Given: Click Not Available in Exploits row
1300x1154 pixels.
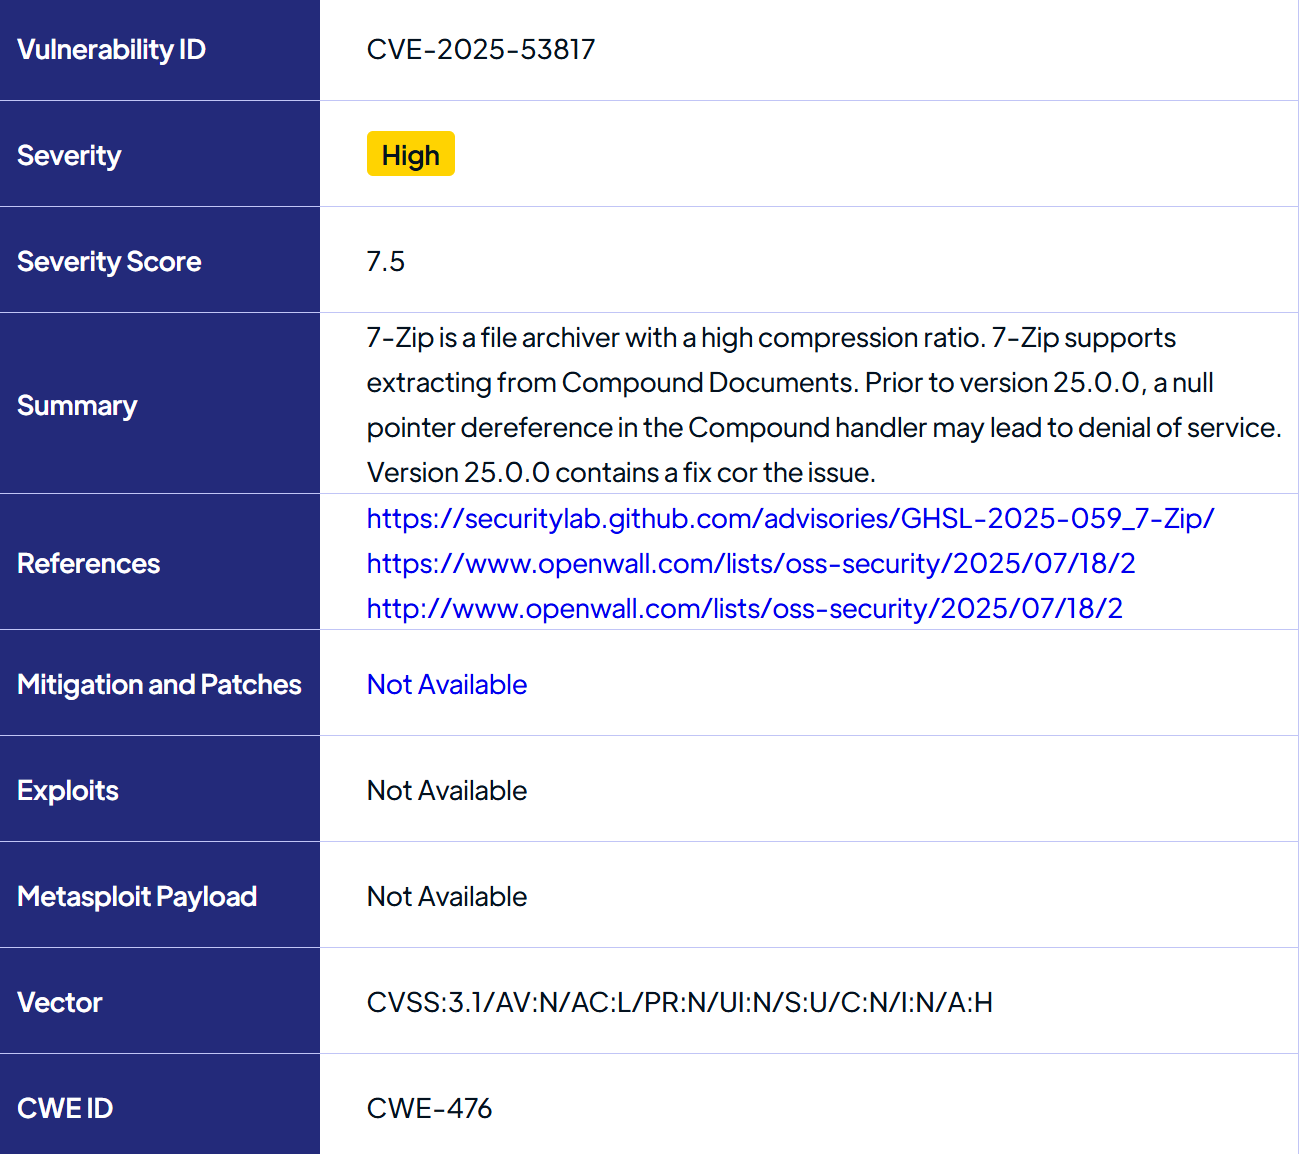Looking at the screenshot, I should click(447, 790).
